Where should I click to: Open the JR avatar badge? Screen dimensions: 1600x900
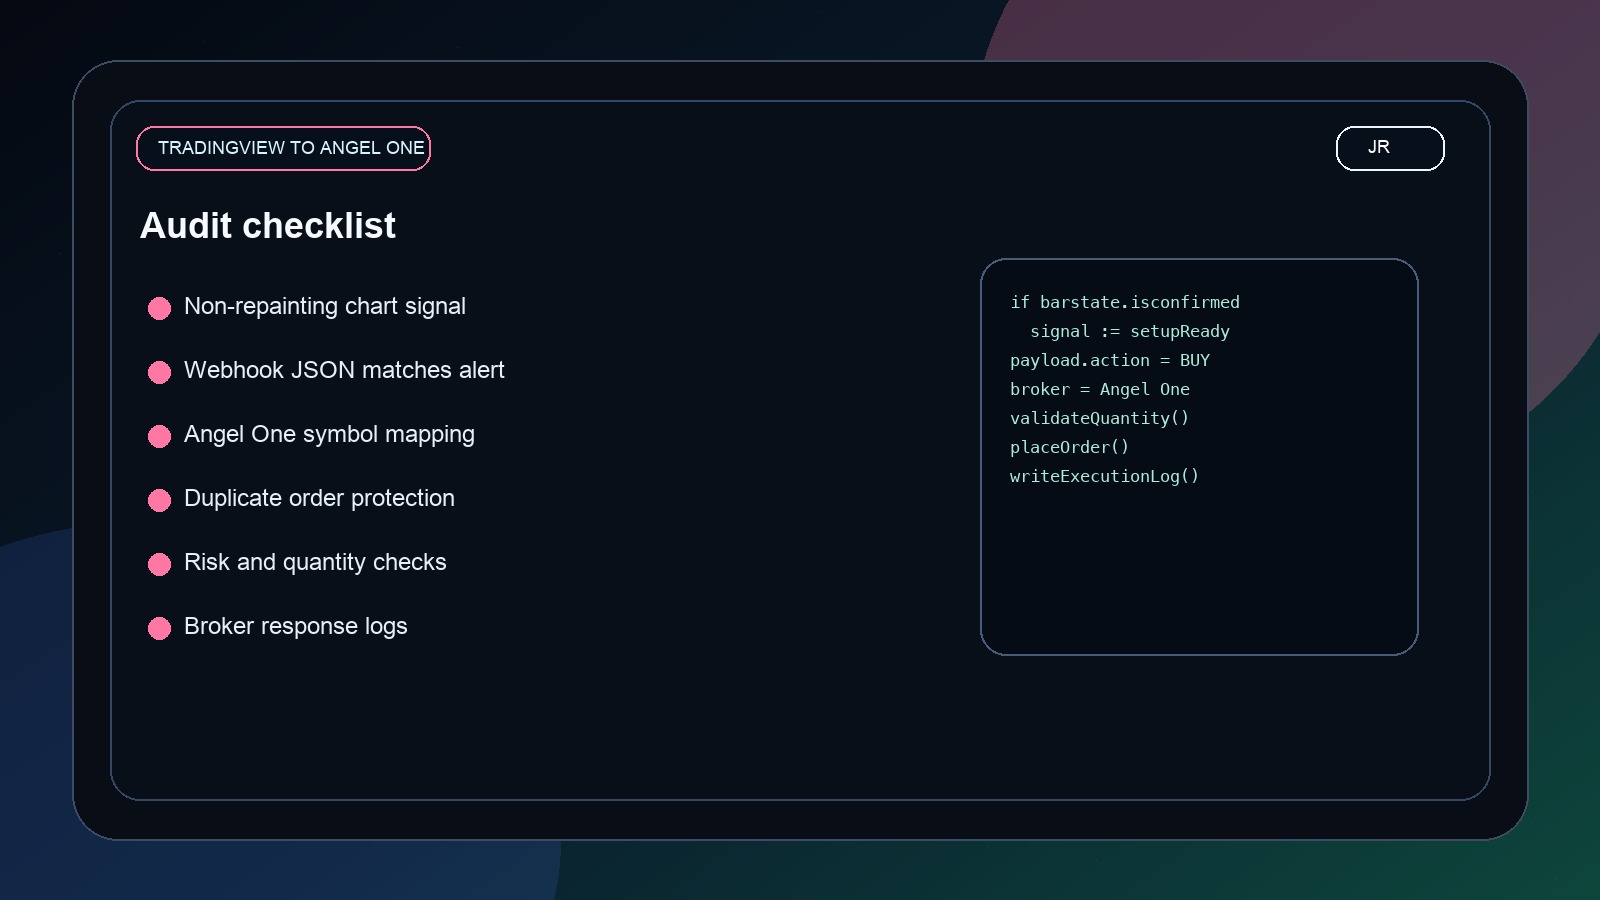coord(1389,147)
